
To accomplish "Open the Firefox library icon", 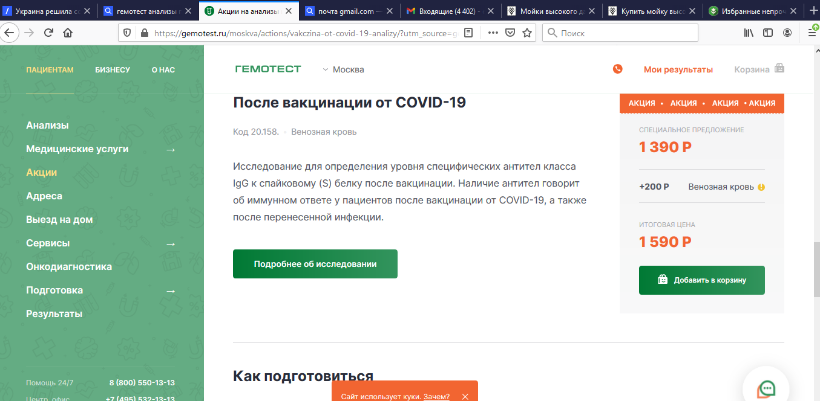I will click(747, 32).
